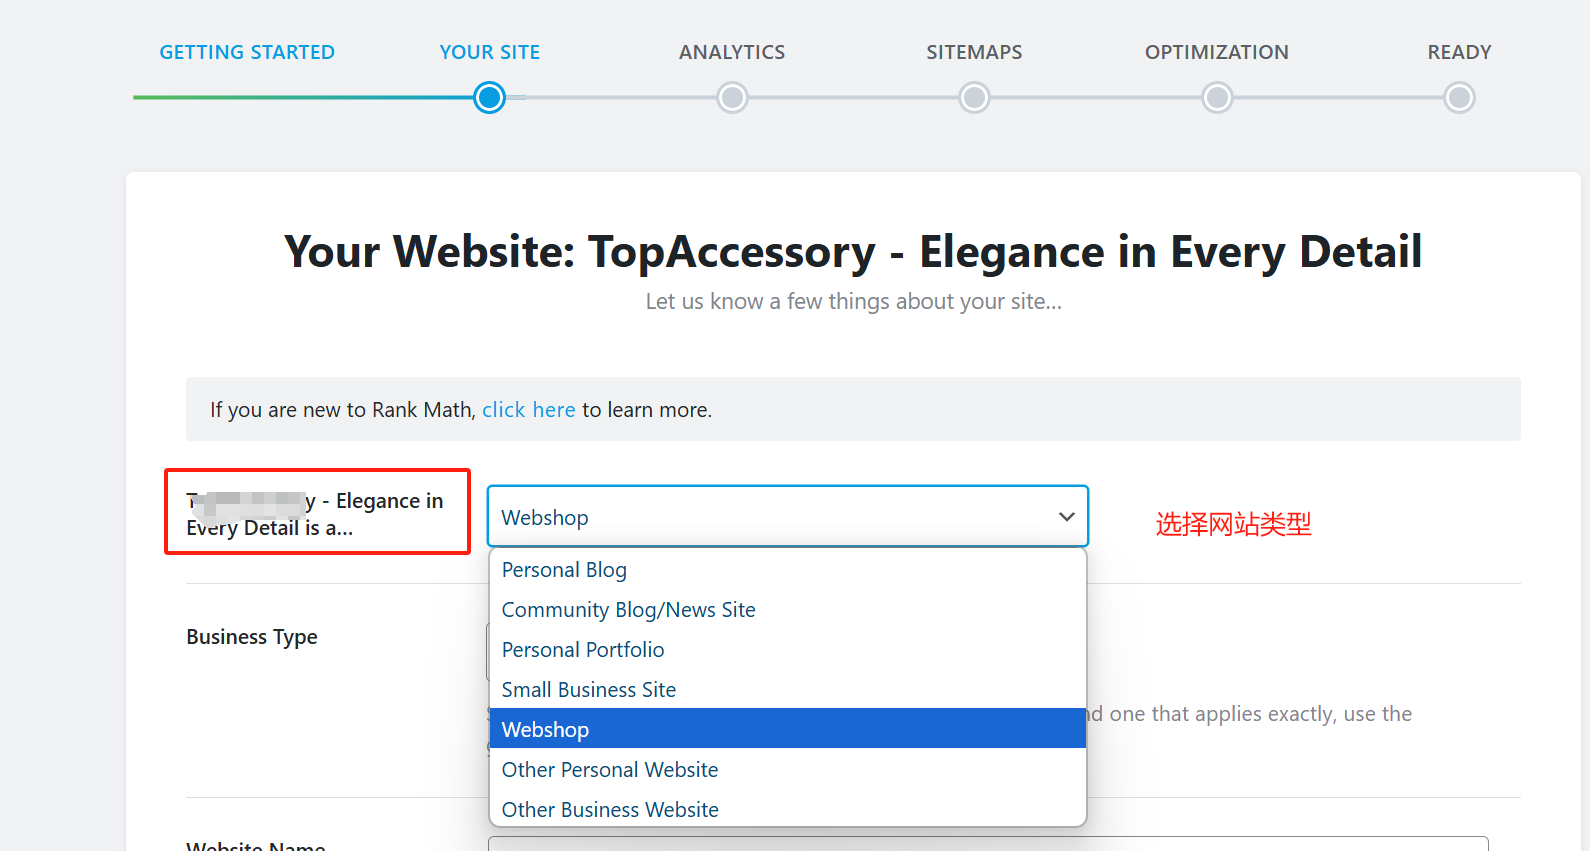Open the 'click here' learn more link
The width and height of the screenshot is (1590, 851).
(x=528, y=410)
